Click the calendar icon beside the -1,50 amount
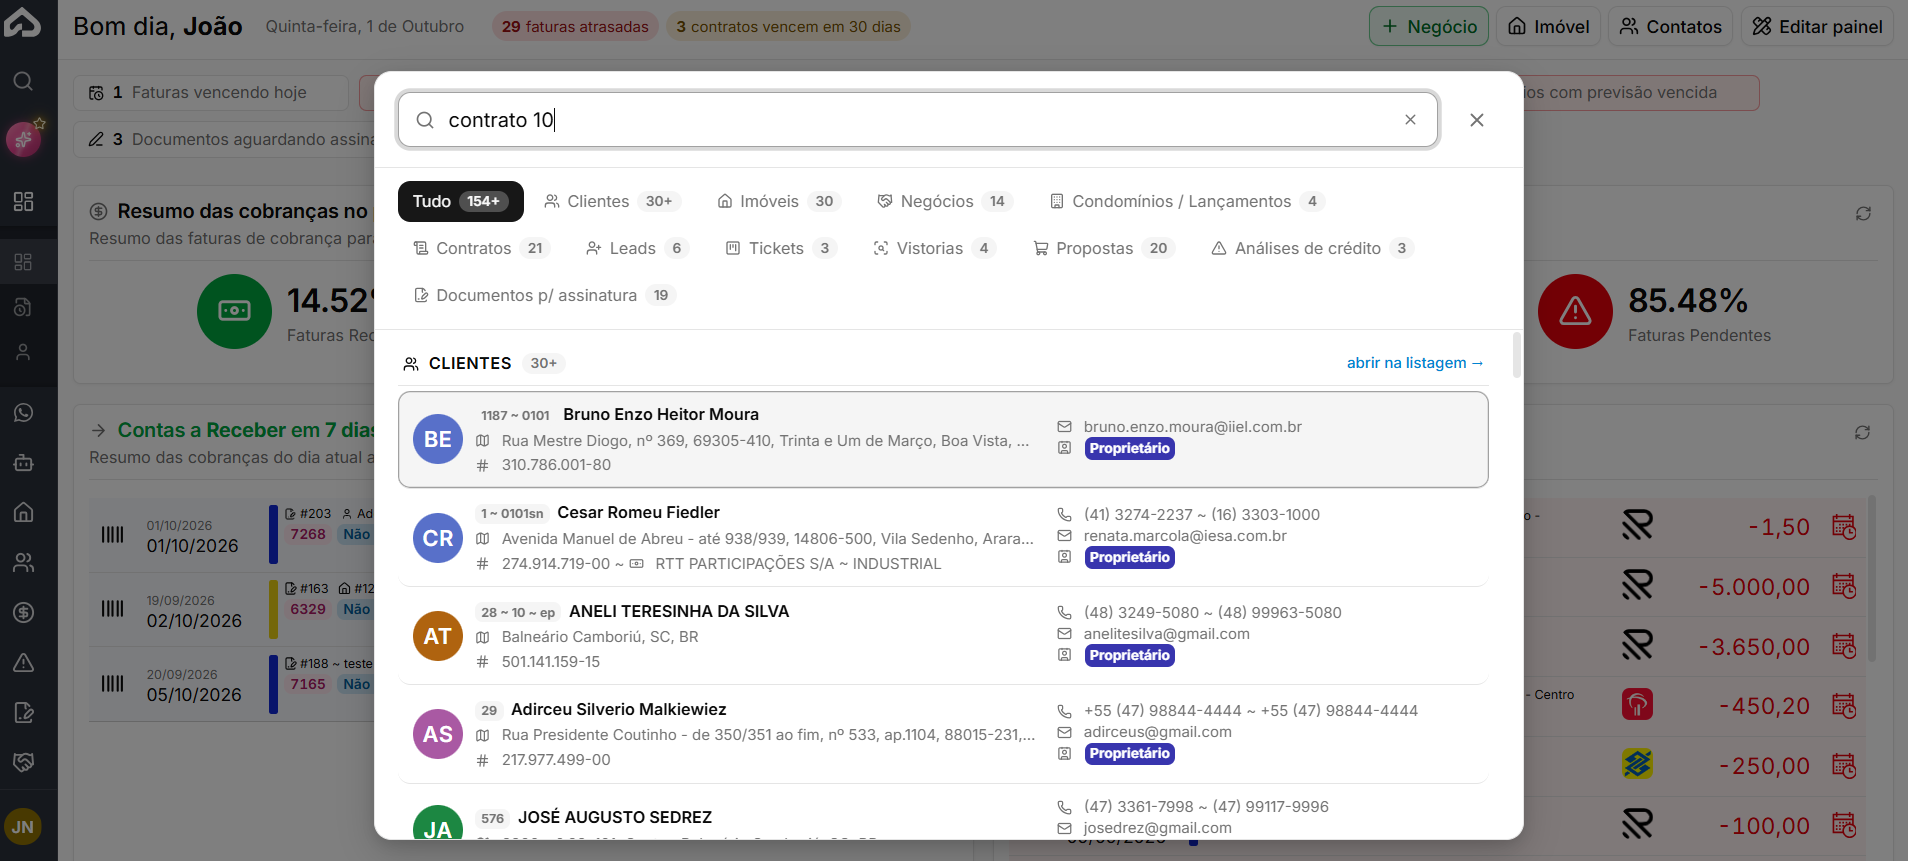The image size is (1908, 861). pos(1844,527)
